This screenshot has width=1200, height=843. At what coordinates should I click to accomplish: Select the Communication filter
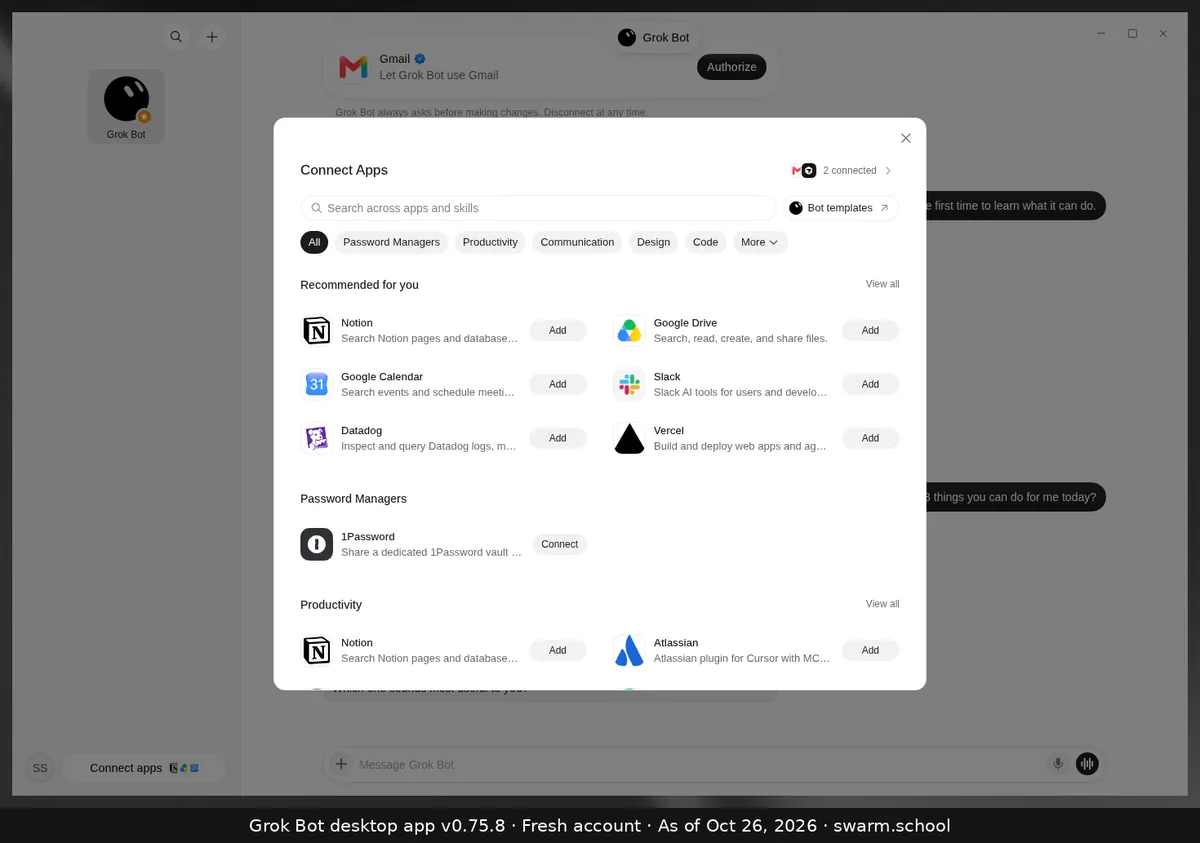[577, 242]
